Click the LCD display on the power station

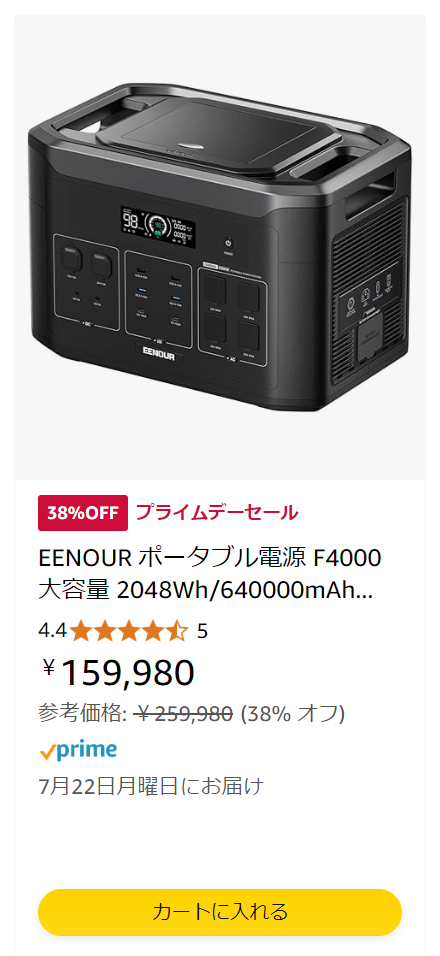click(x=158, y=227)
